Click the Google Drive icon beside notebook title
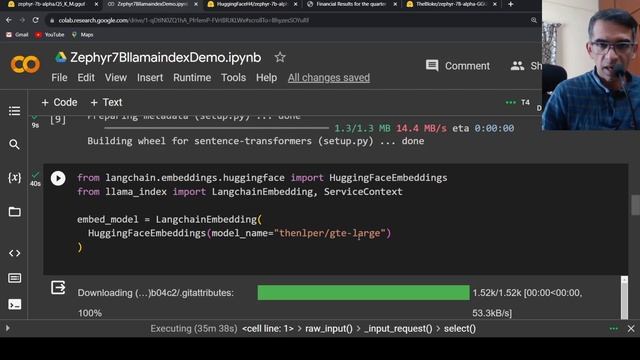The width and height of the screenshot is (640, 360). (x=61, y=58)
